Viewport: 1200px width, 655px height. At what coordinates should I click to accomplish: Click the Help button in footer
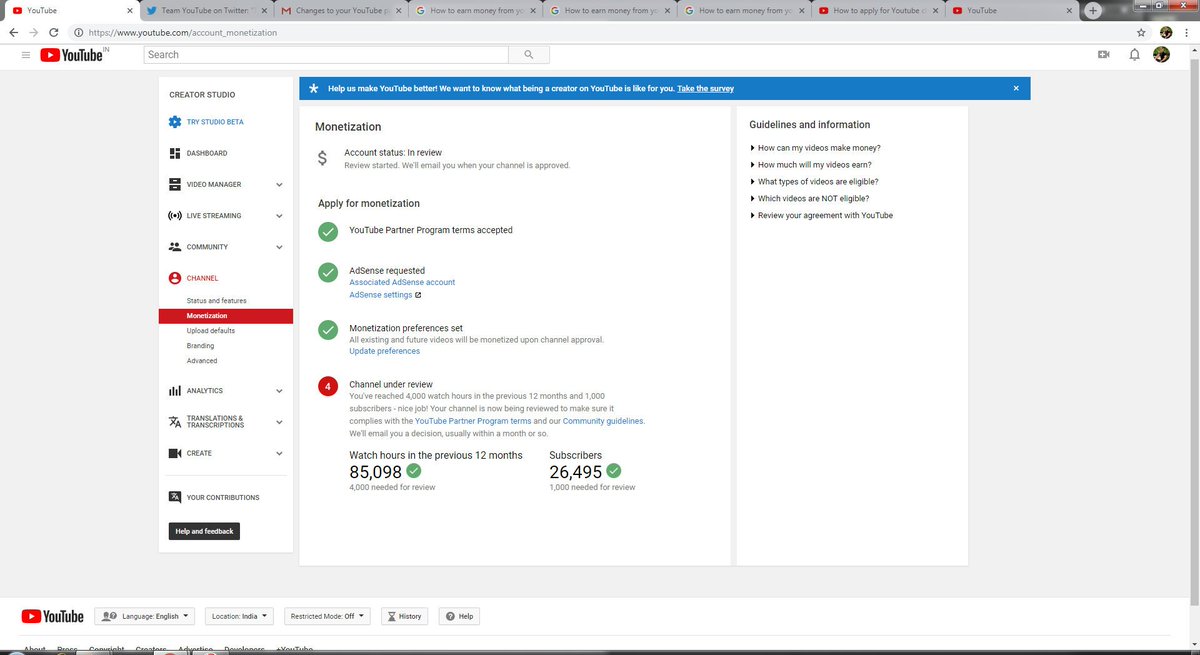point(460,616)
